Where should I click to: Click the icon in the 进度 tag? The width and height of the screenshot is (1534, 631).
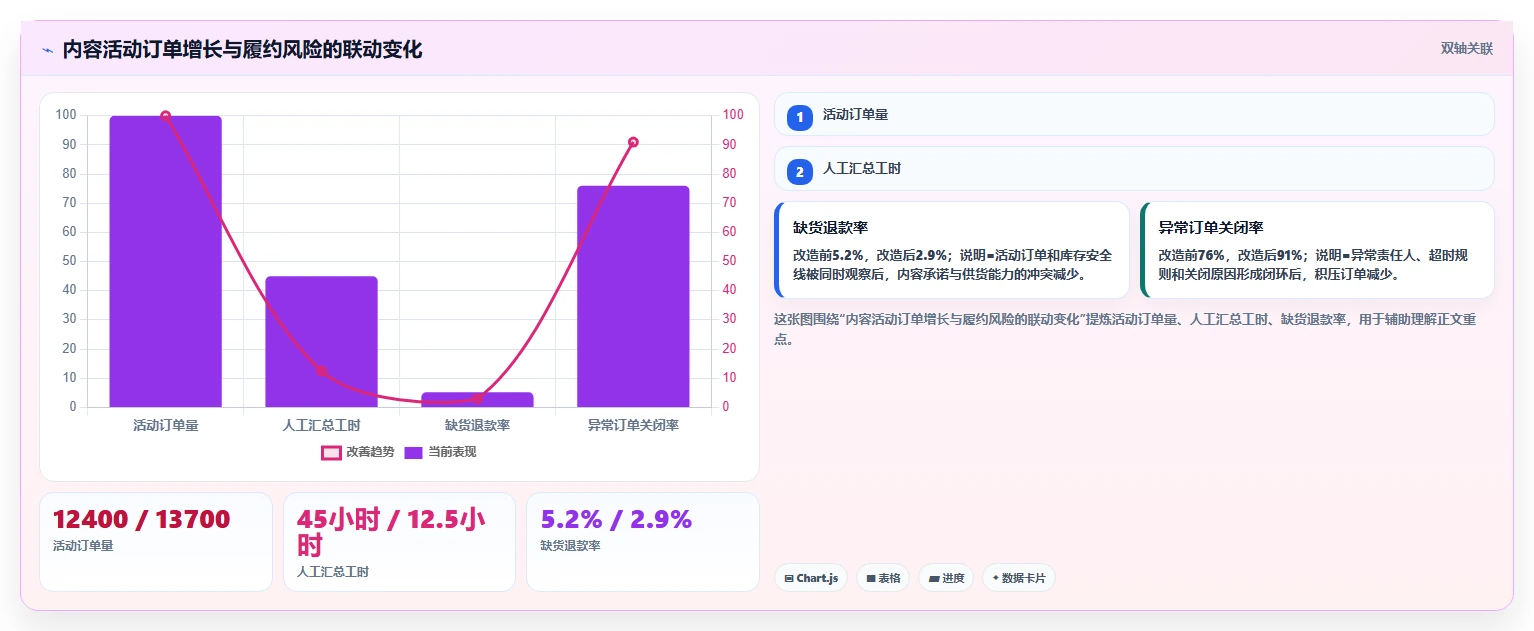[x=933, y=578]
